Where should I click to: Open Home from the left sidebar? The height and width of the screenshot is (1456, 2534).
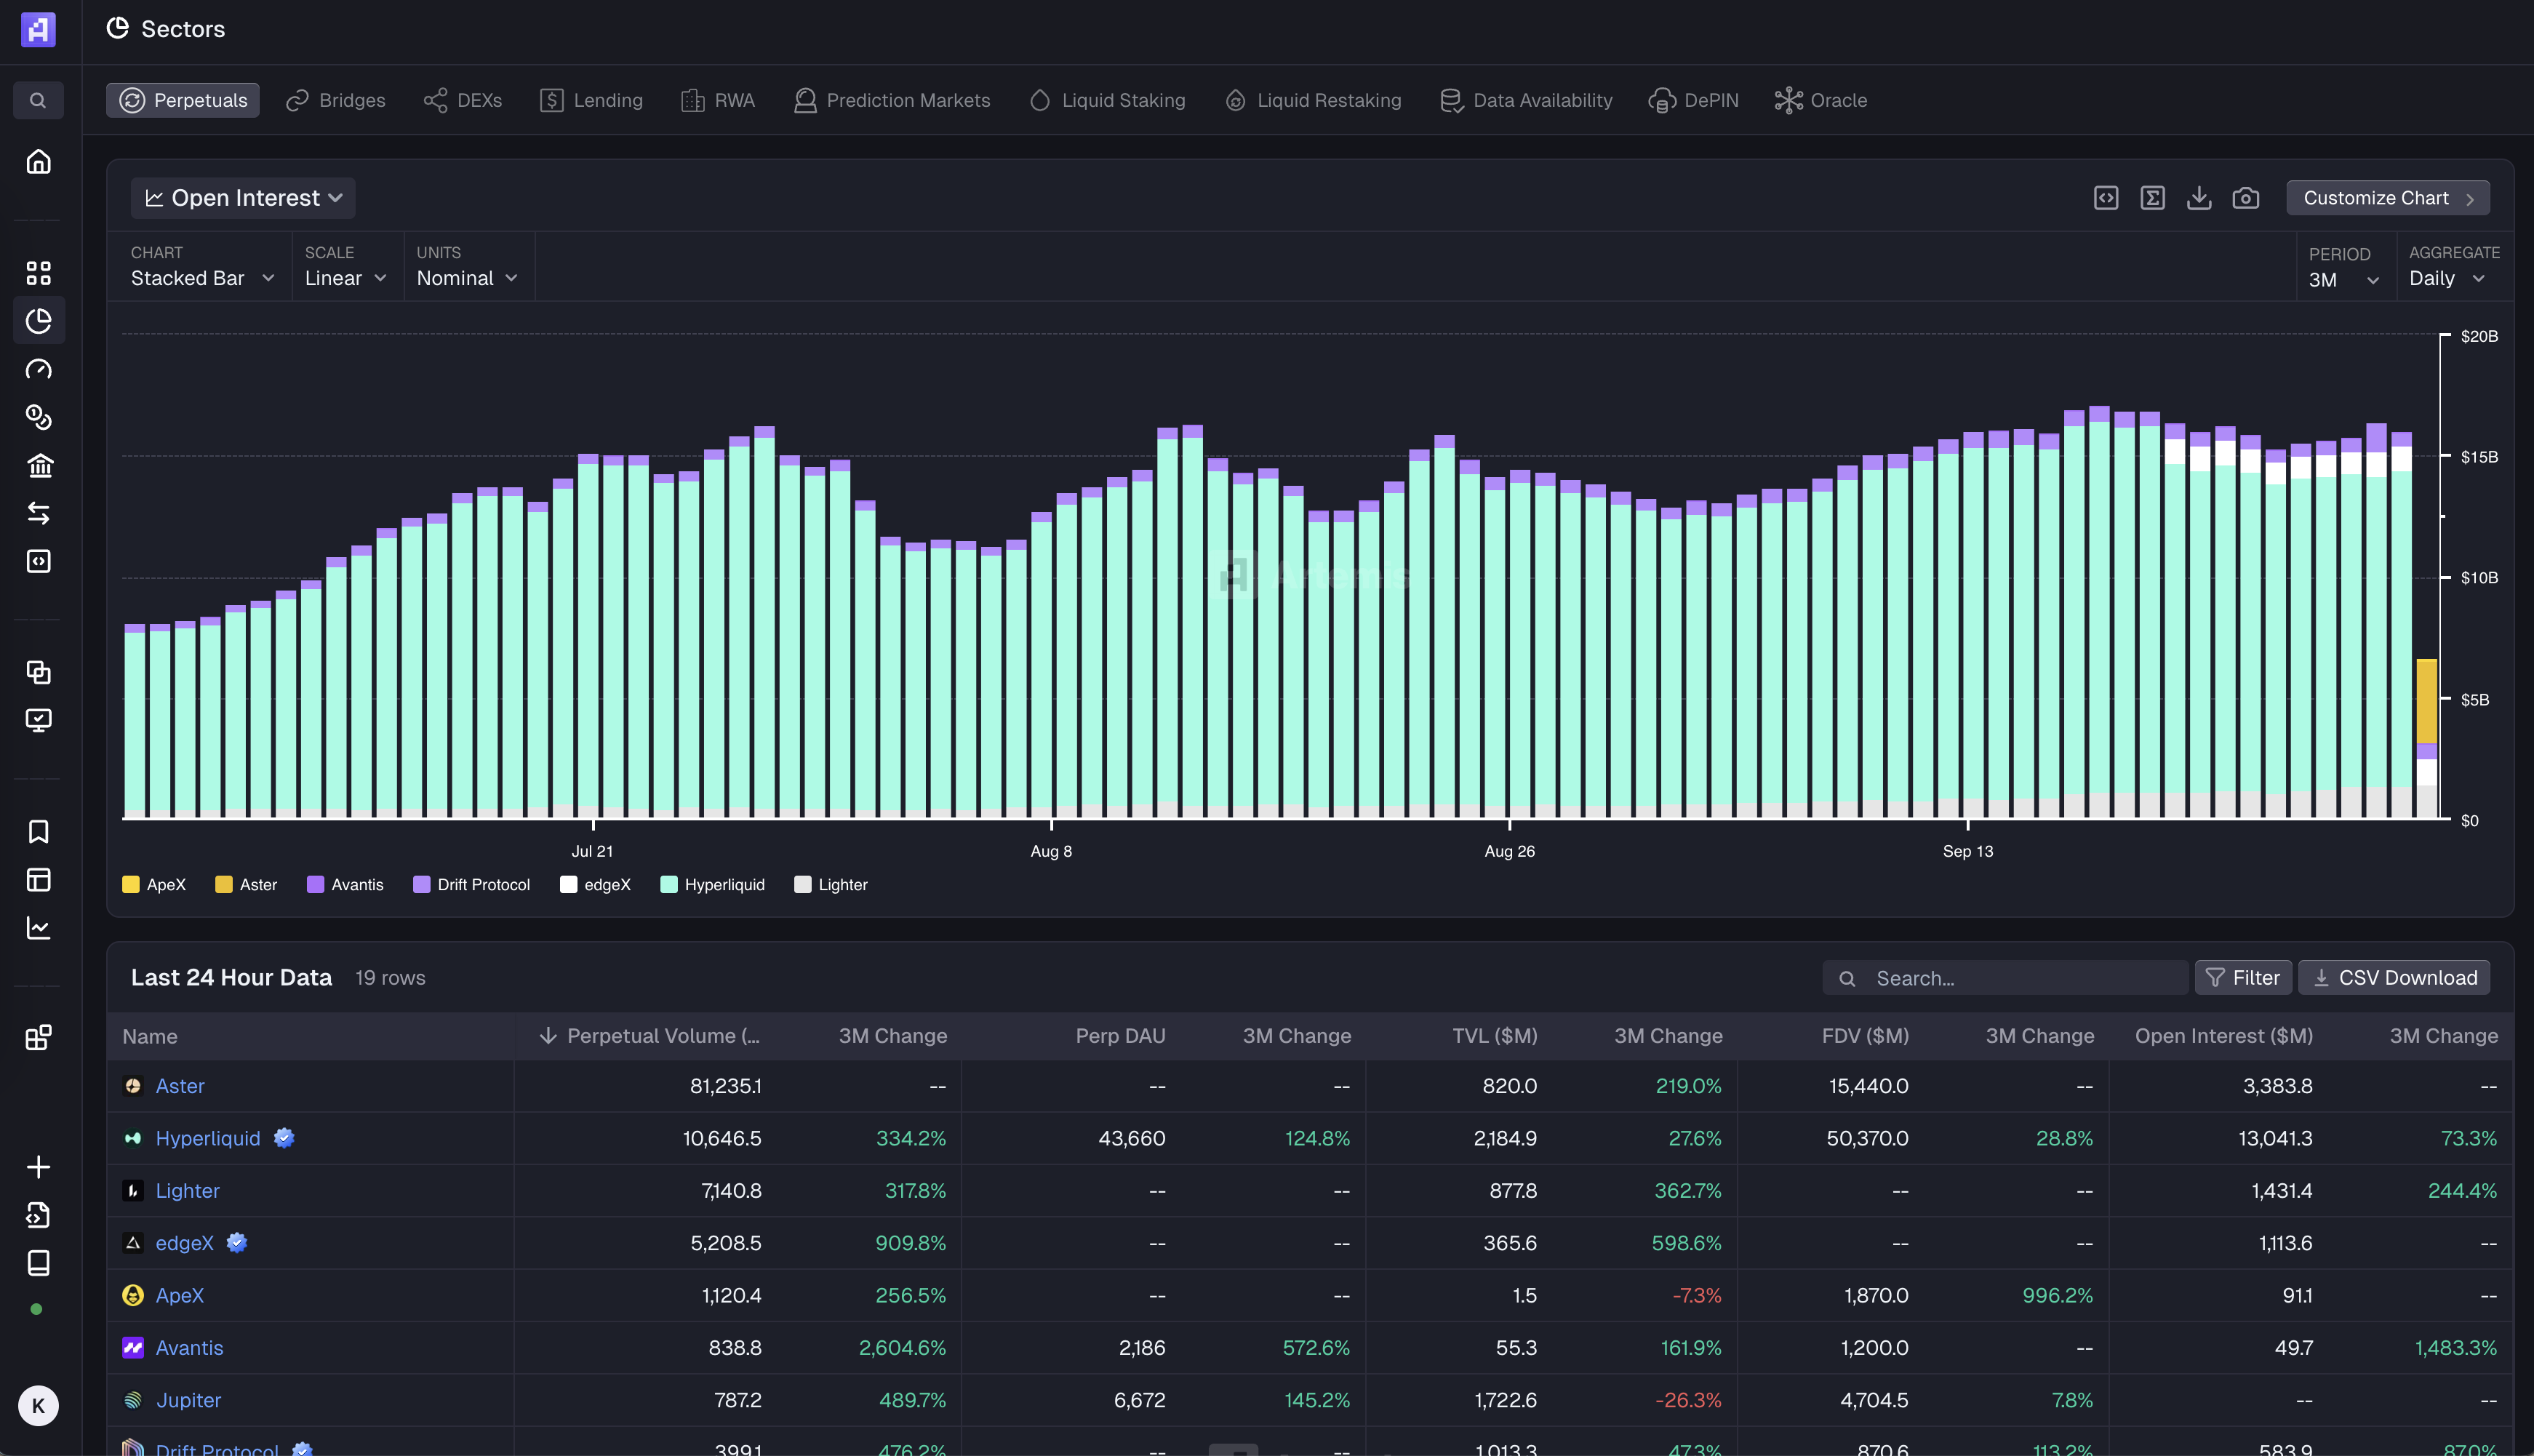coord(38,162)
